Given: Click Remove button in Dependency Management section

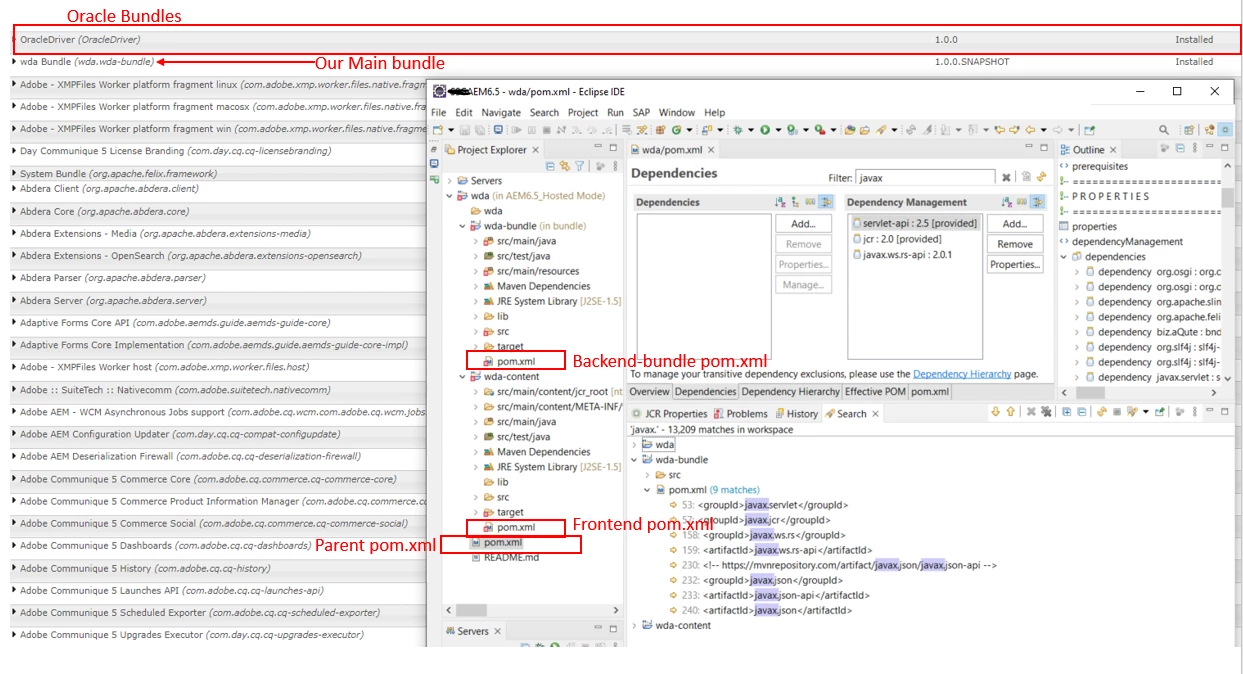Looking at the screenshot, I should 1015,244.
